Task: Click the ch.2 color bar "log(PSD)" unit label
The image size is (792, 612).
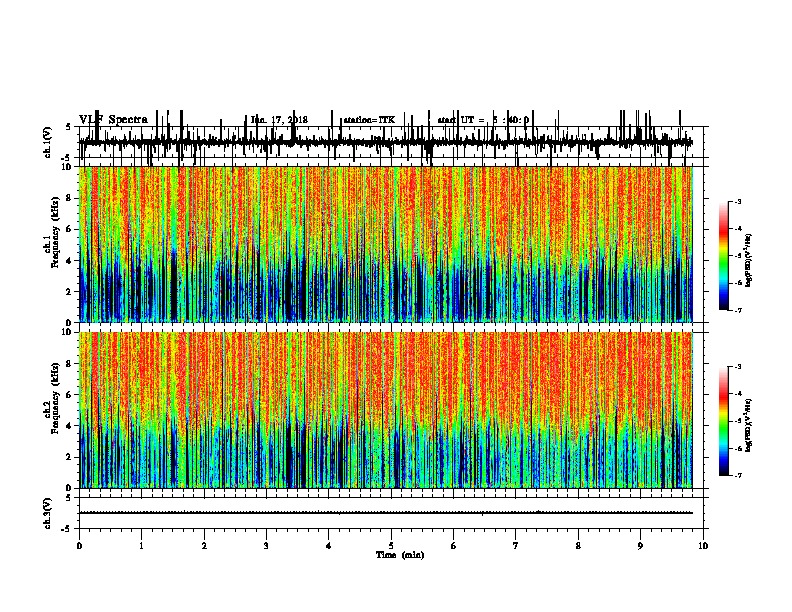Action: [749, 426]
